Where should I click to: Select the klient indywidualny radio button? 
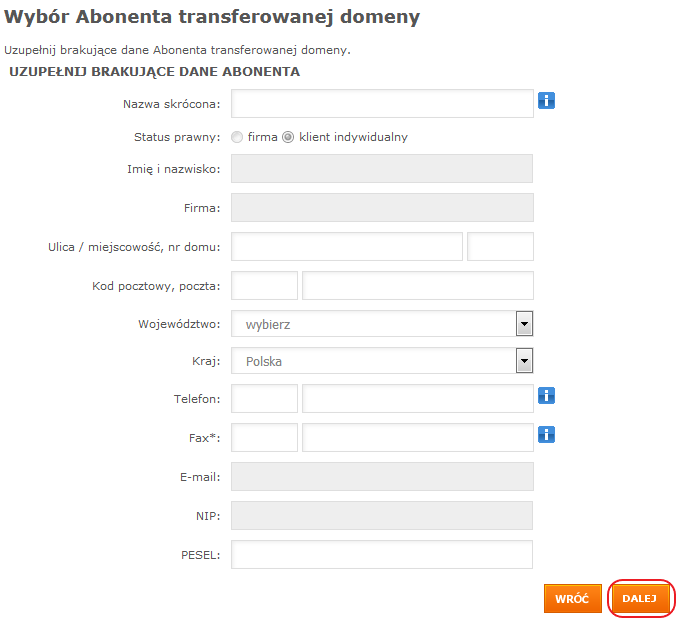(x=288, y=137)
